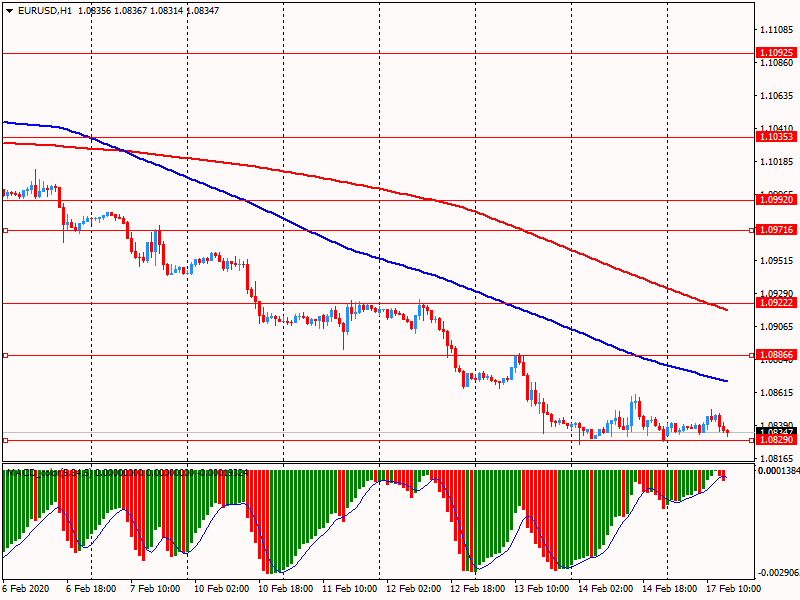Image resolution: width=800 pixels, height=600 pixels.
Task: Open the chart menu triangle beside EURUSD,H1
Action: [x=10, y=10]
